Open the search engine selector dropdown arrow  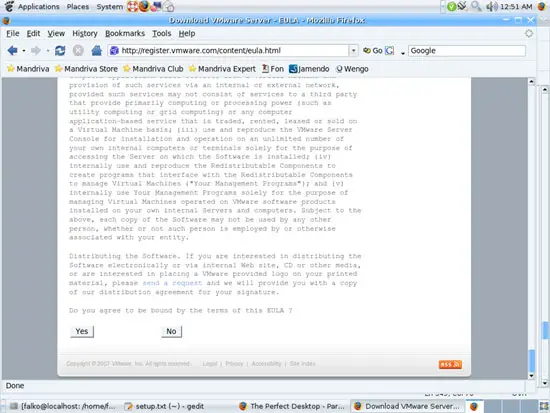(x=403, y=53)
